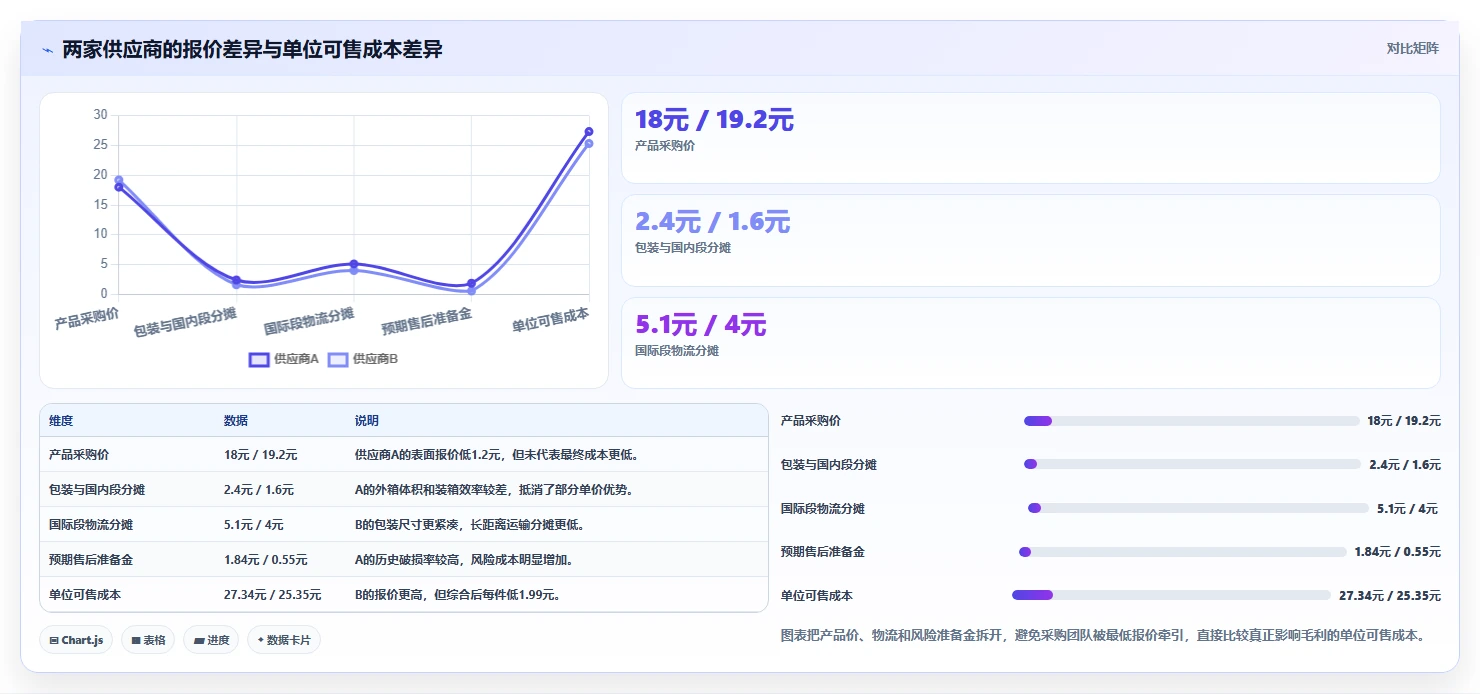
Task: Click the 数据卡片 tag chip
Action: pyautogui.click(x=284, y=640)
